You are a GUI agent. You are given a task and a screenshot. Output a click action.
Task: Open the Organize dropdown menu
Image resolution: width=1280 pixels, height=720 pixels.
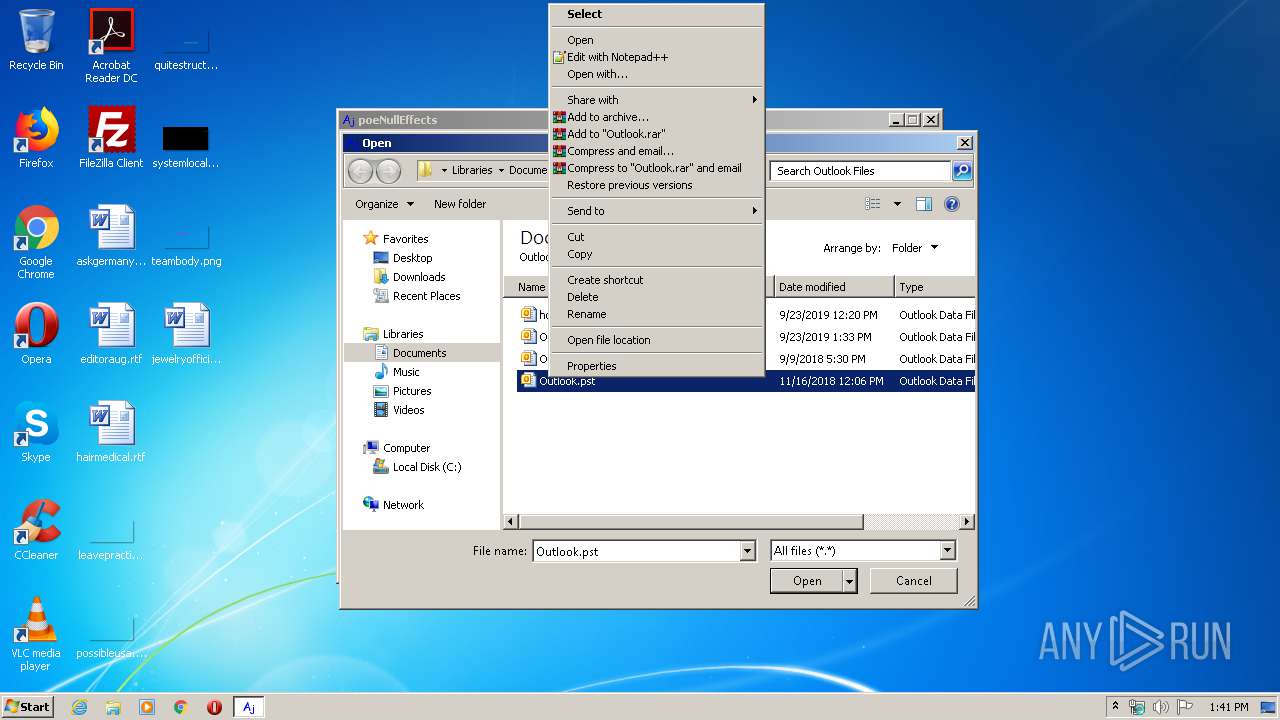tap(384, 204)
